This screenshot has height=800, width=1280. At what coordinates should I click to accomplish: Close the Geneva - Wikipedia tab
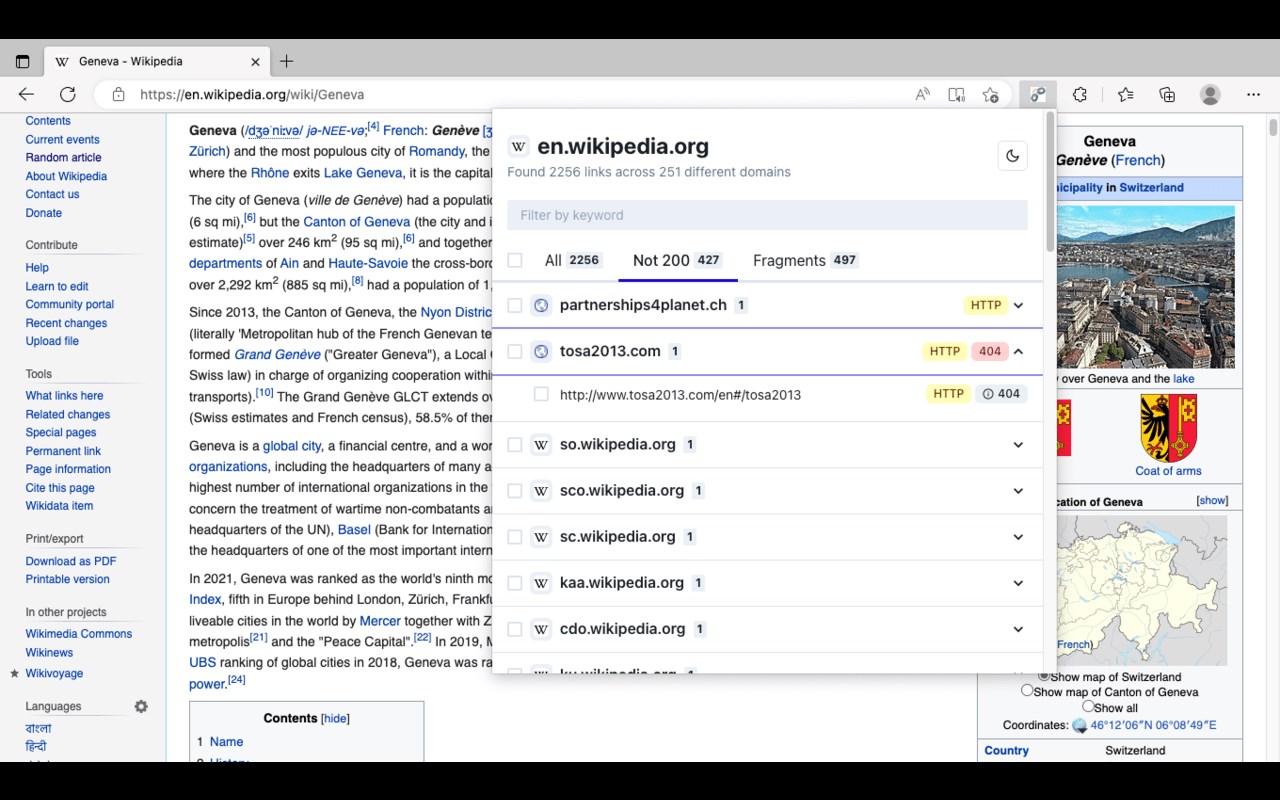[x=255, y=62]
